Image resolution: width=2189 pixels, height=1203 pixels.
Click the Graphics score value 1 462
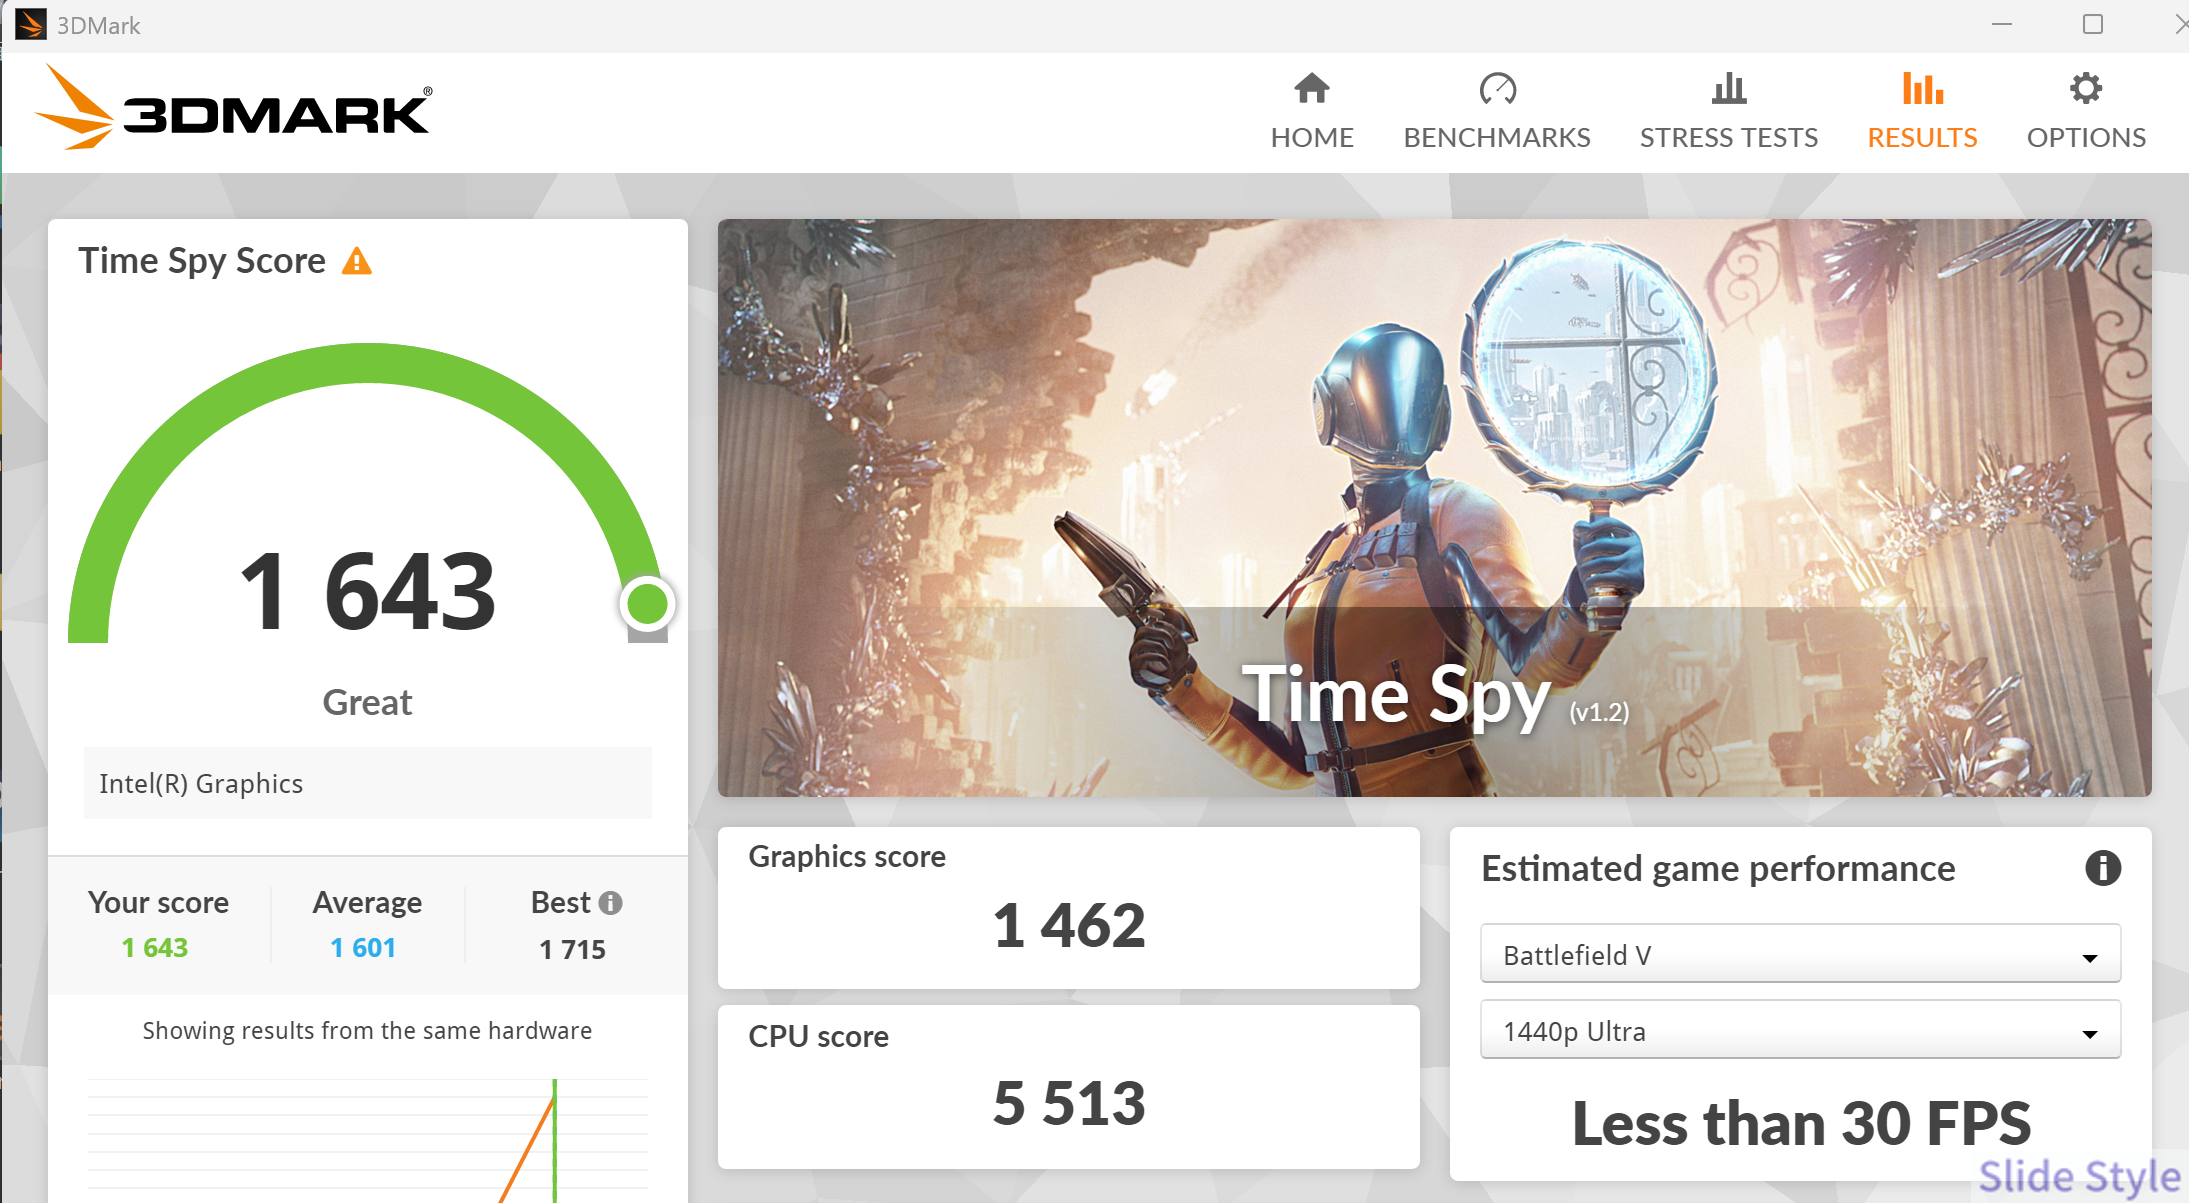pyautogui.click(x=1069, y=925)
